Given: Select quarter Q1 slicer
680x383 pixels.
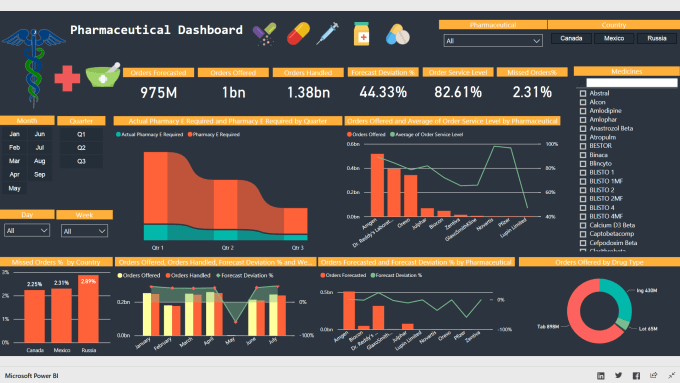Looking at the screenshot, I should point(81,134).
